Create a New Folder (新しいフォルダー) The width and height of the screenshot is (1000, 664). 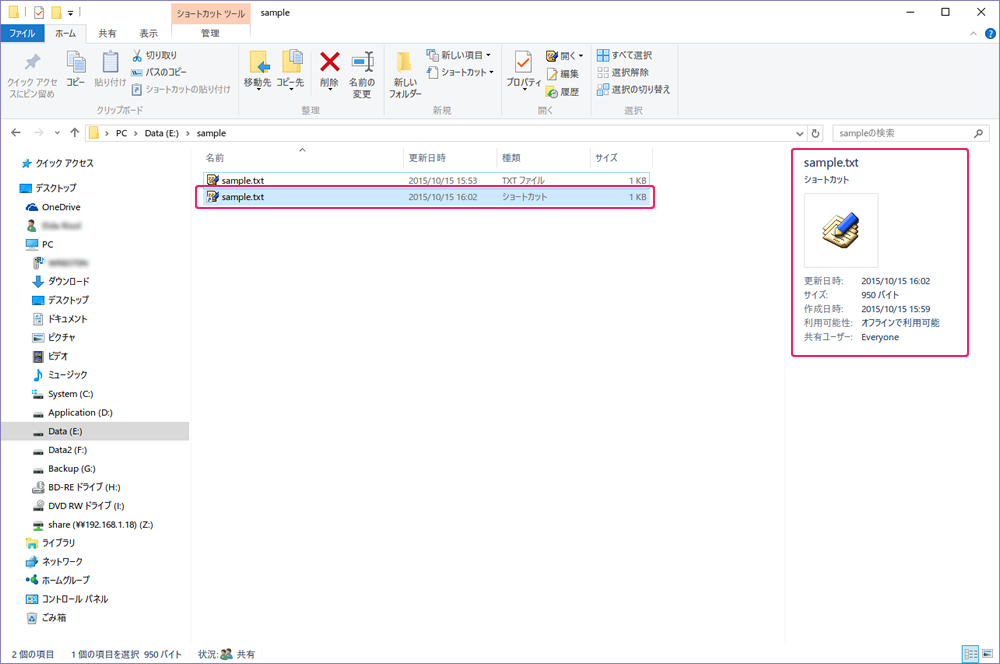pos(405,75)
